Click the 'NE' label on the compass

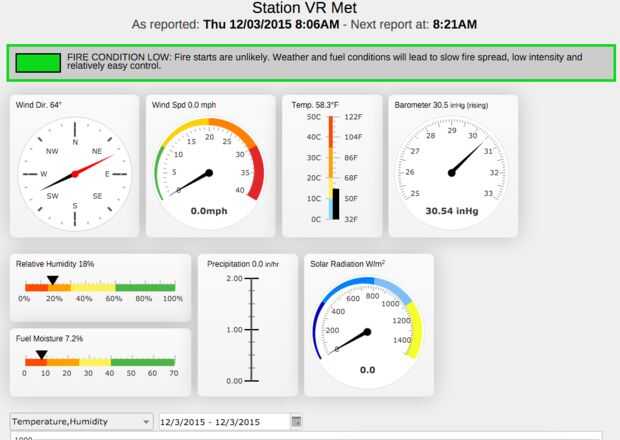click(97, 151)
